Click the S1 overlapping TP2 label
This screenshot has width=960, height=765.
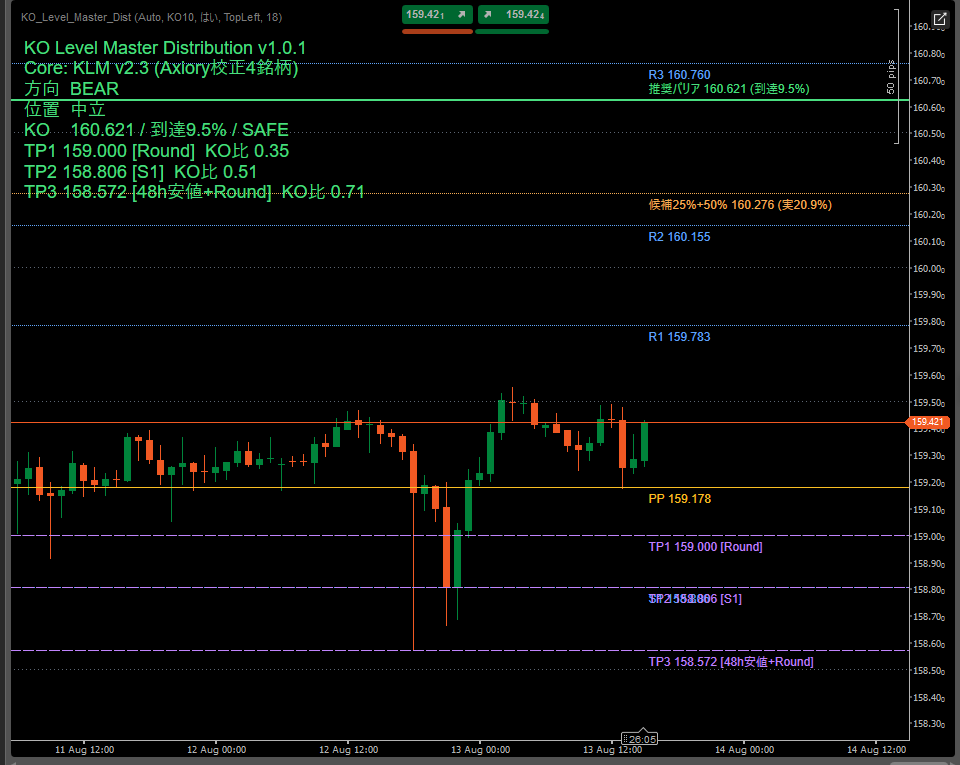(695, 599)
